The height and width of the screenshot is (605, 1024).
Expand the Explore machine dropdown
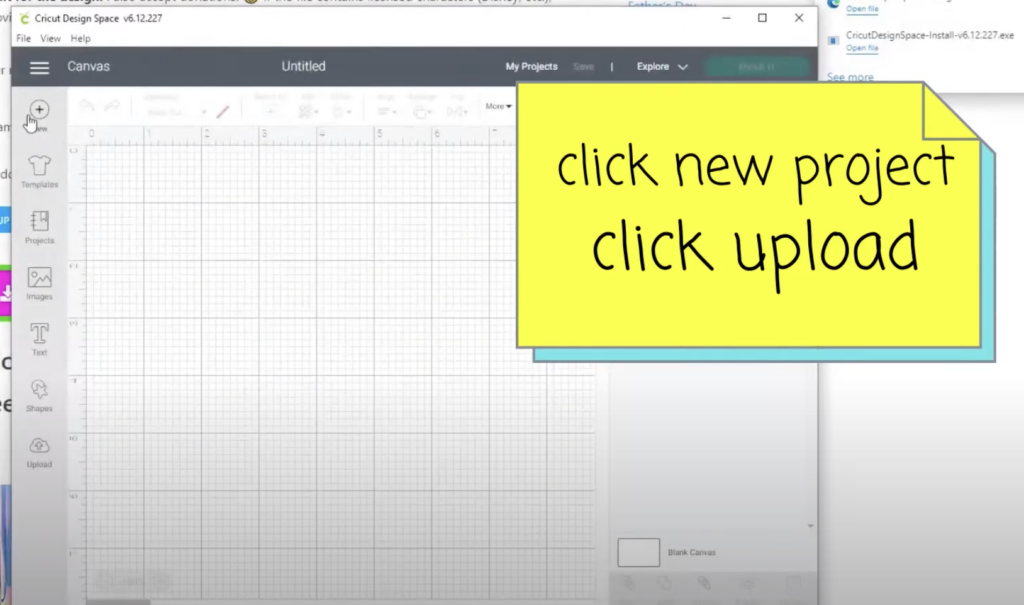[662, 67]
